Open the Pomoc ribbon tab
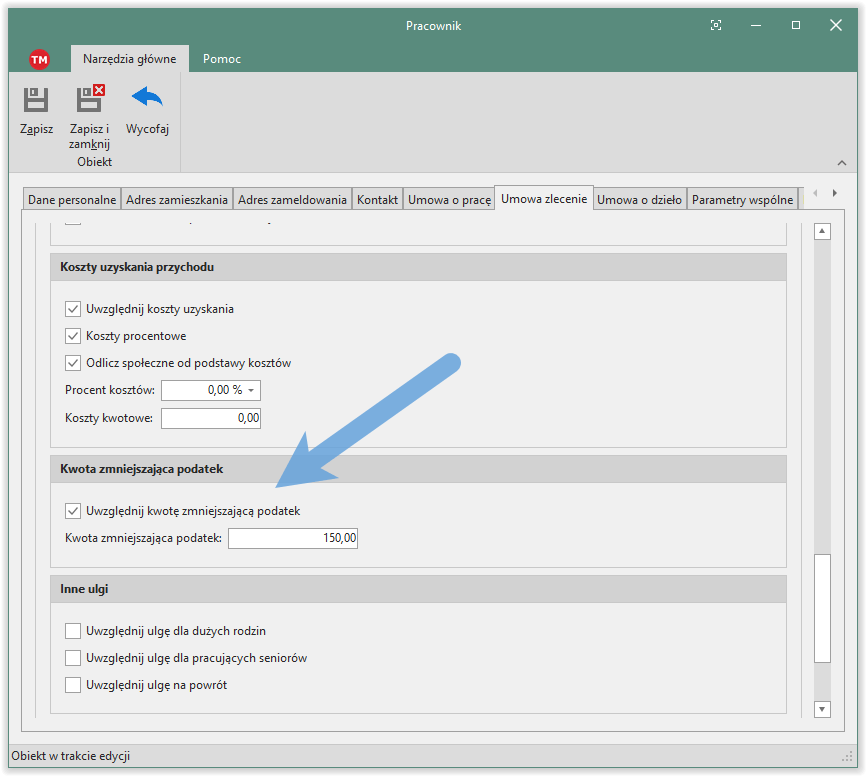This screenshot has width=866, height=776. click(x=221, y=59)
